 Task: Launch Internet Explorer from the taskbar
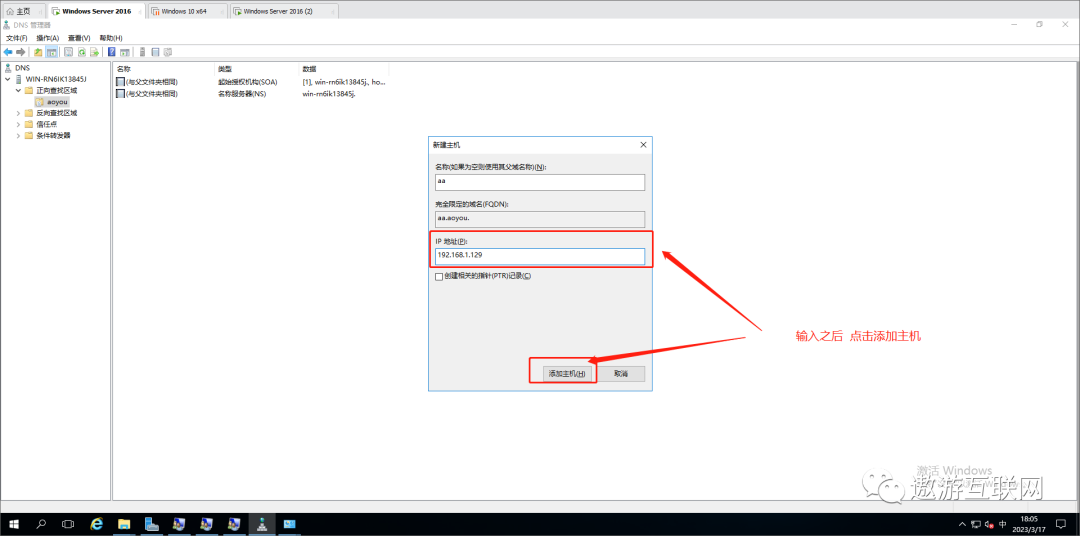click(97, 524)
